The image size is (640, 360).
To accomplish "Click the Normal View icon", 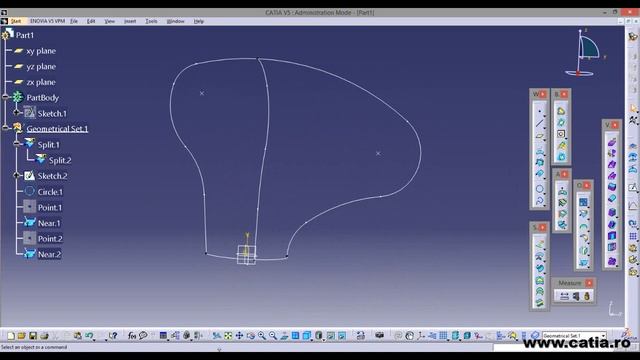I will pos(284,336).
